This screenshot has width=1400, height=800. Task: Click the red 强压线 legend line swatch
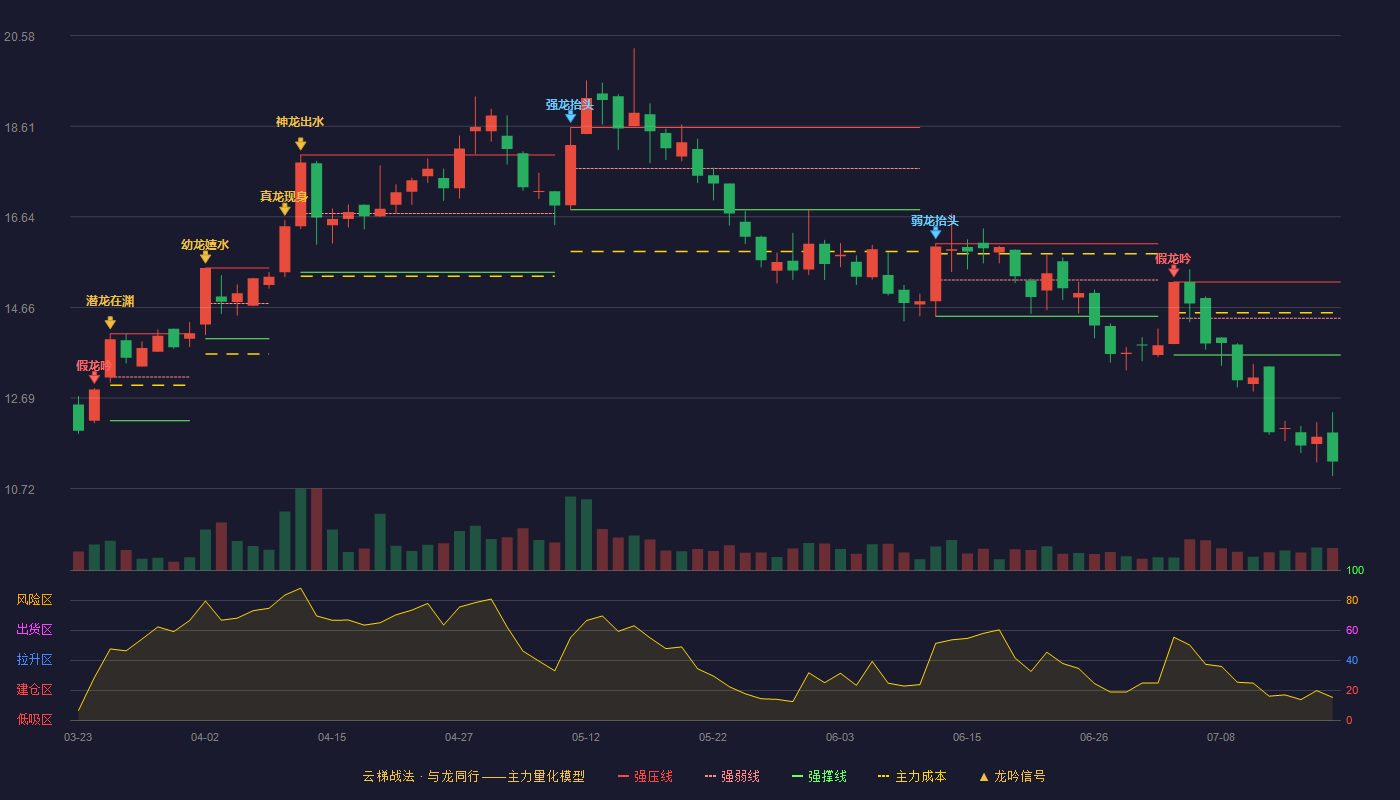[624, 776]
